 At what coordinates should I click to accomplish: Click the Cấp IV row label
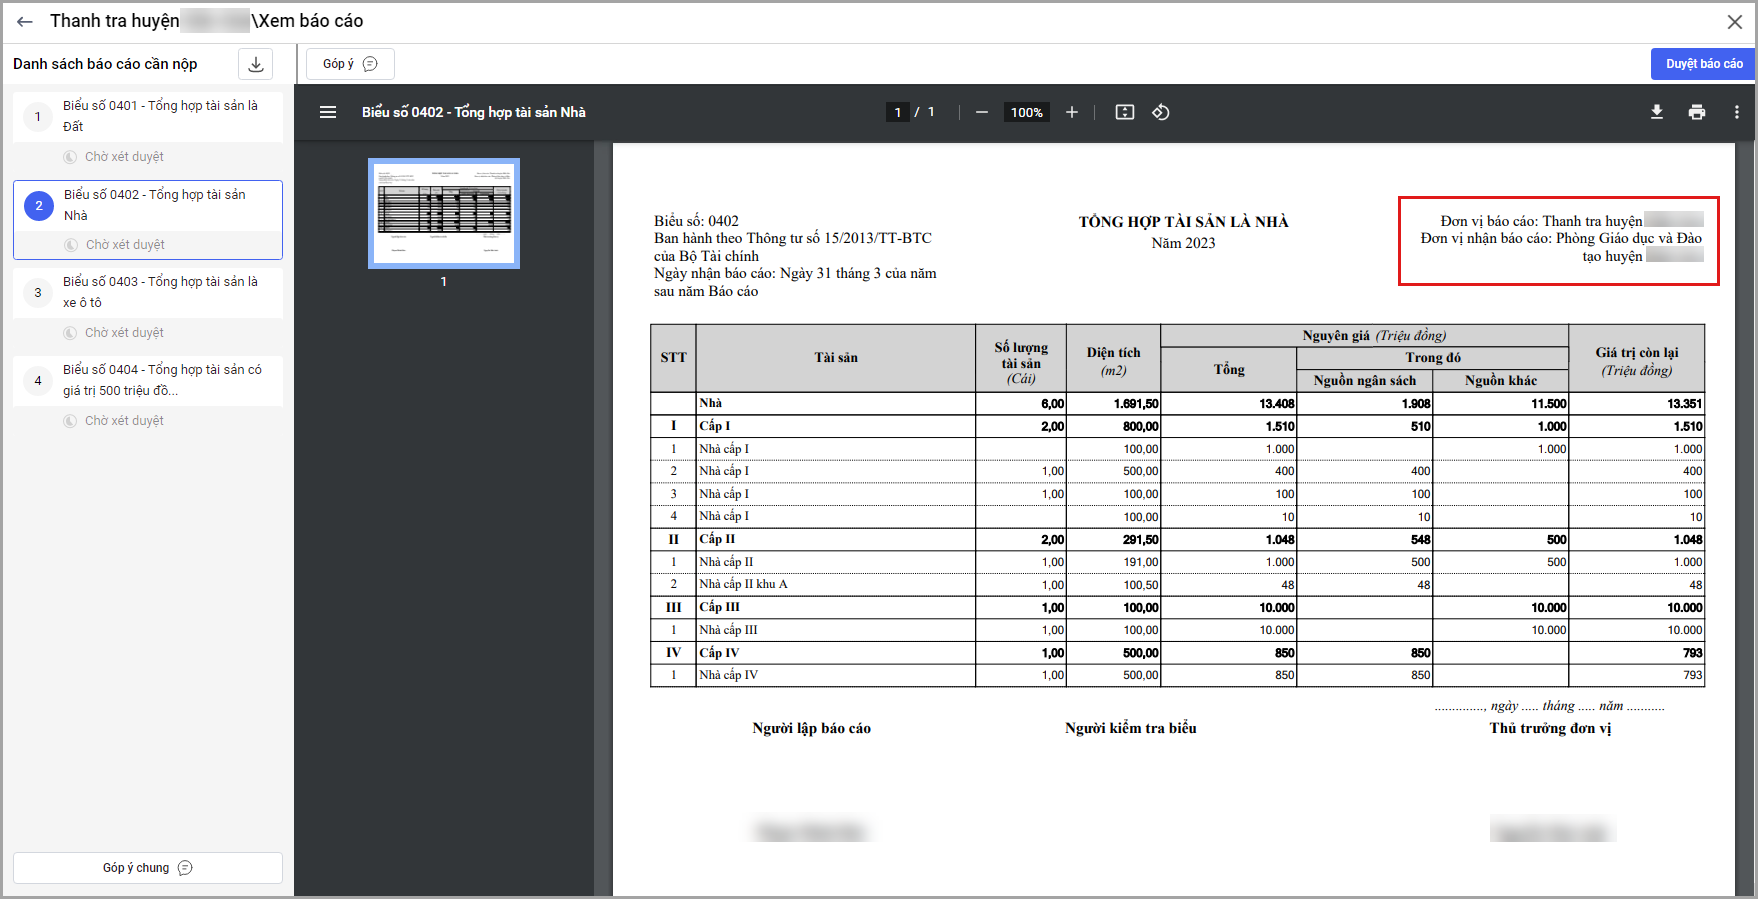(x=720, y=653)
